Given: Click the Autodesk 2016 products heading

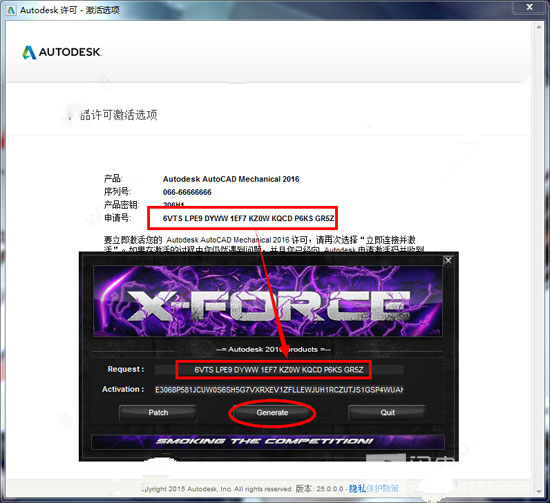Looking at the screenshot, I should (x=273, y=349).
